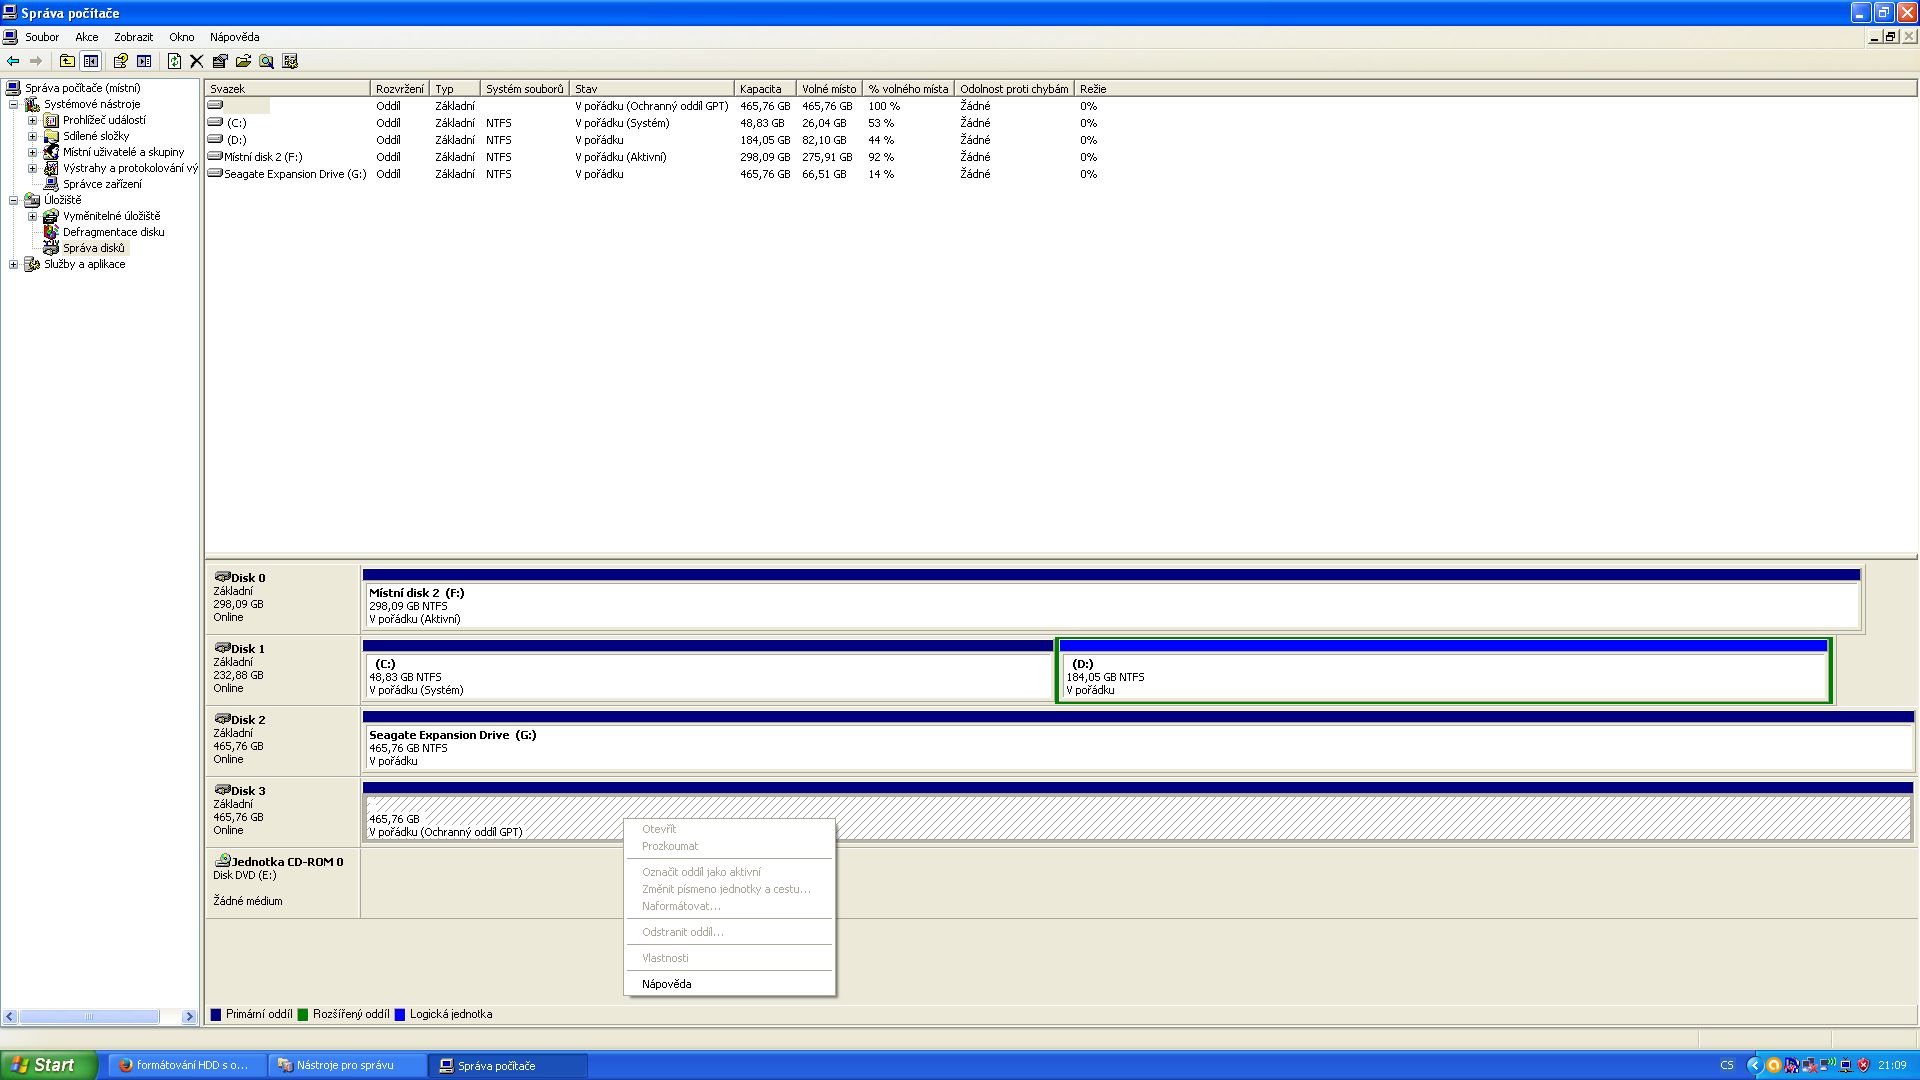The height and width of the screenshot is (1080, 1920).
Task: Toggle the Show/Hide console tree icon
Action: [91, 61]
